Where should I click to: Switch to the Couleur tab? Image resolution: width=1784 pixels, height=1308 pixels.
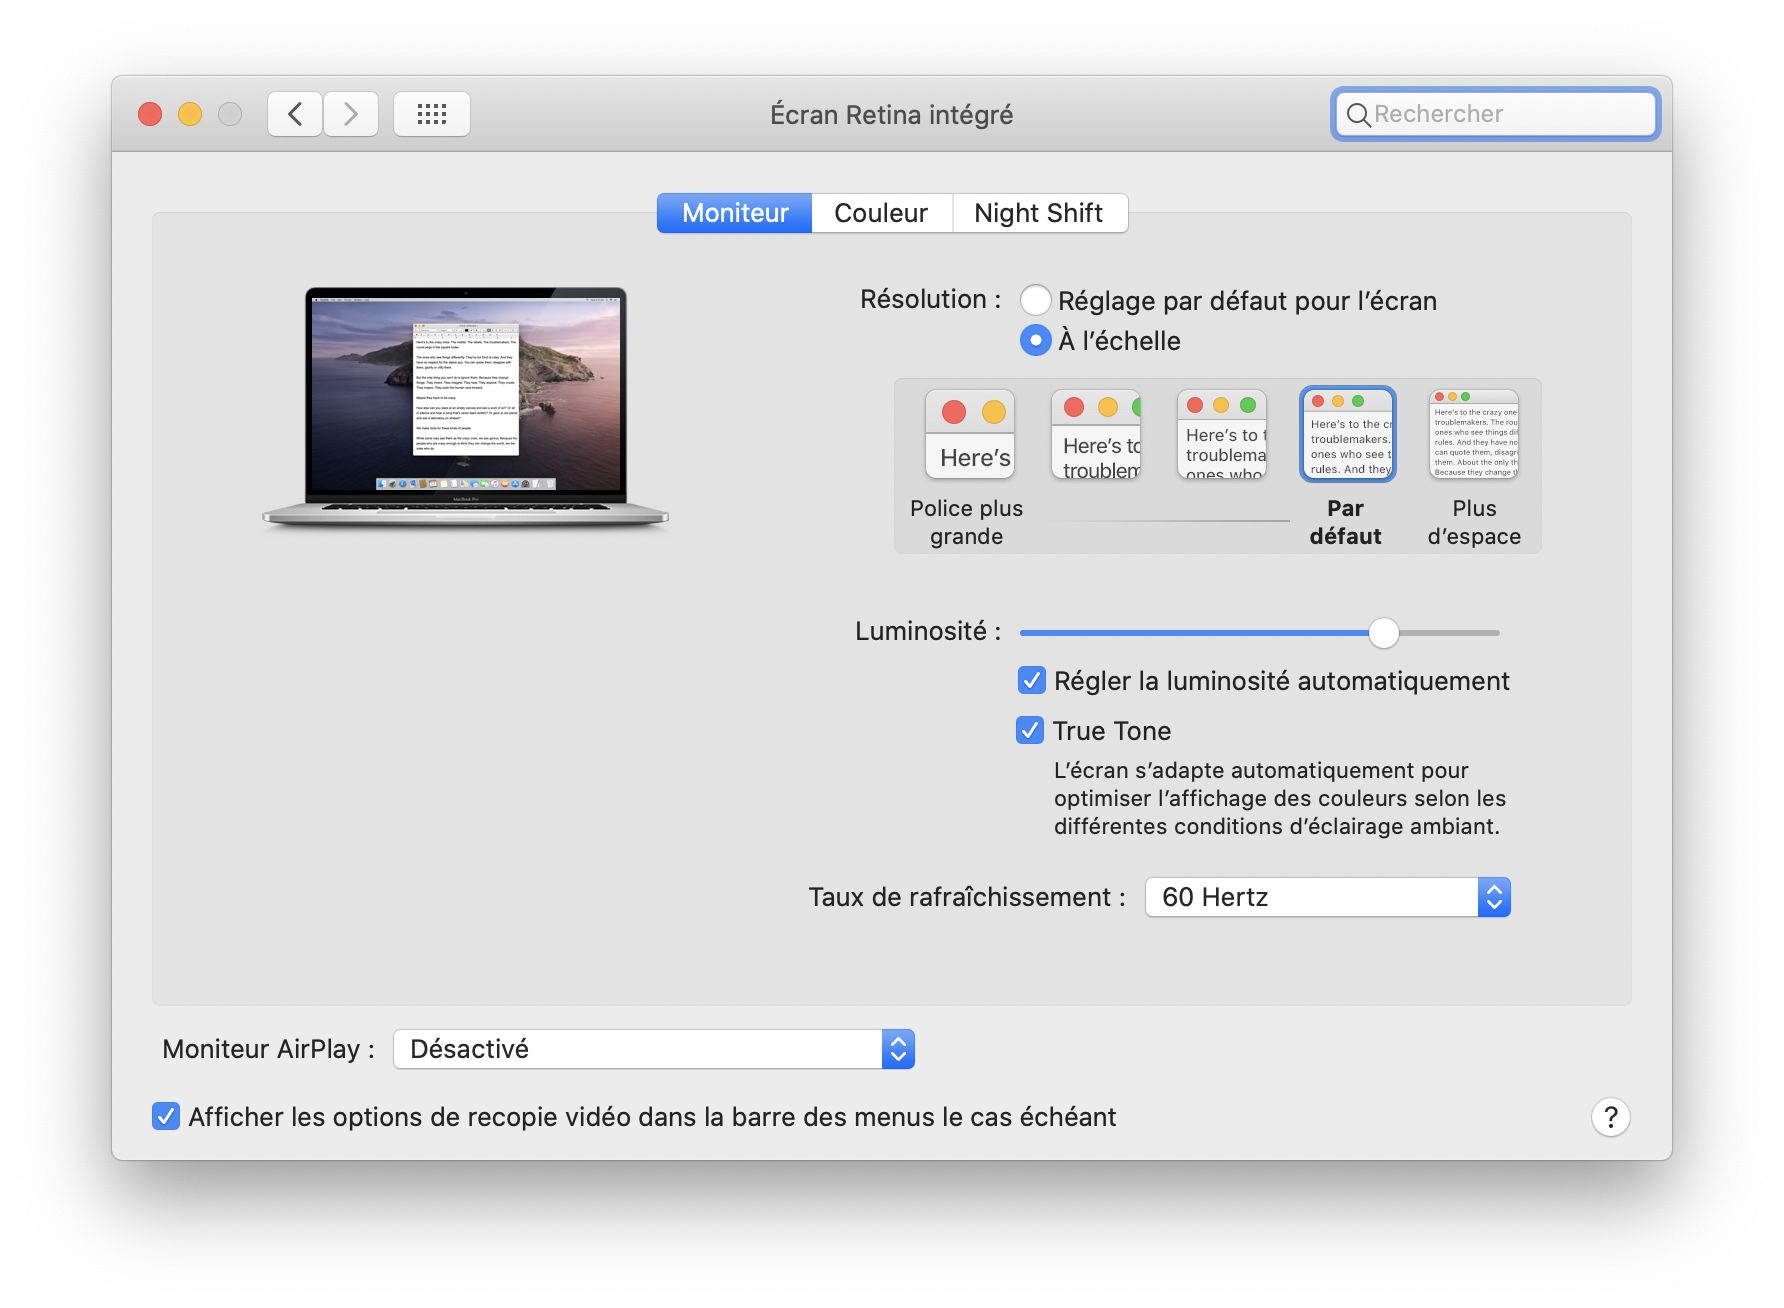click(881, 212)
